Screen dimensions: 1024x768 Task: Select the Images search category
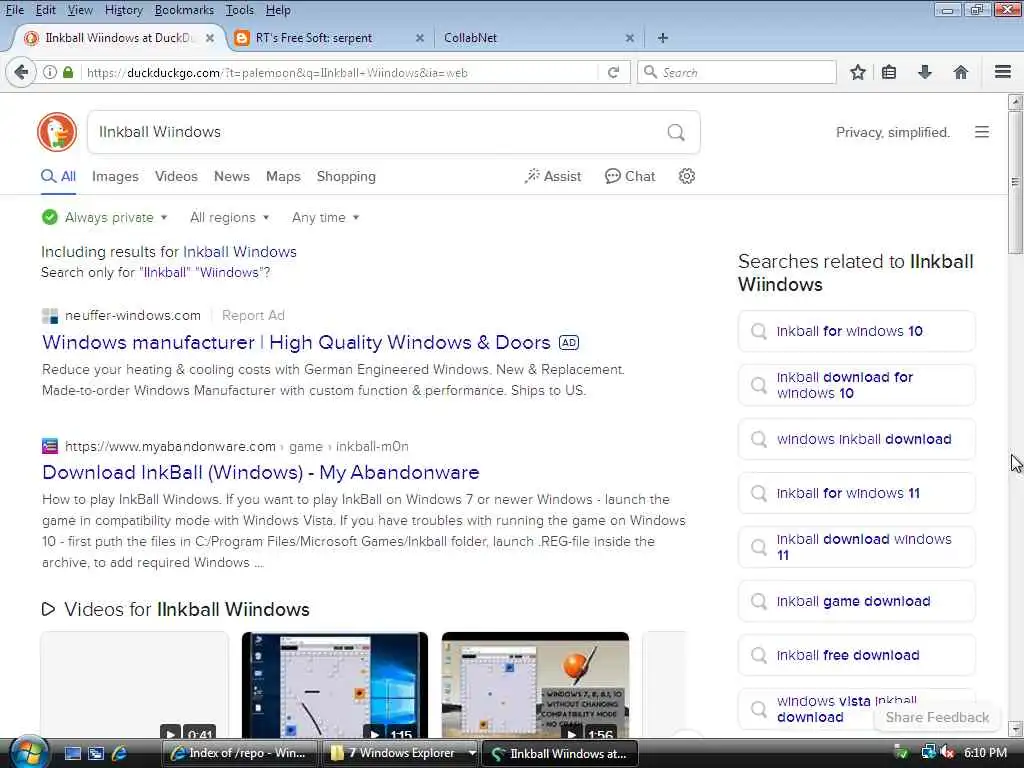115,176
